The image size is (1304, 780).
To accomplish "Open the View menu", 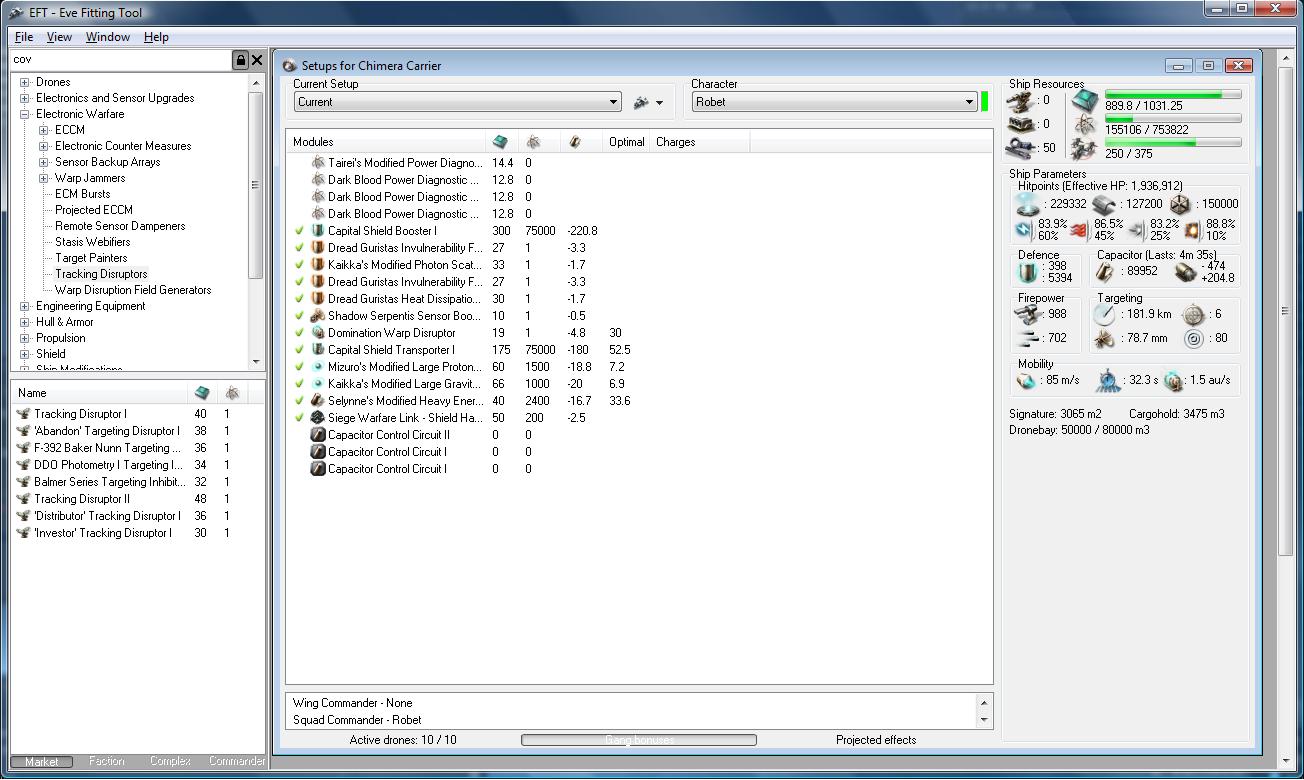I will pyautogui.click(x=59, y=37).
